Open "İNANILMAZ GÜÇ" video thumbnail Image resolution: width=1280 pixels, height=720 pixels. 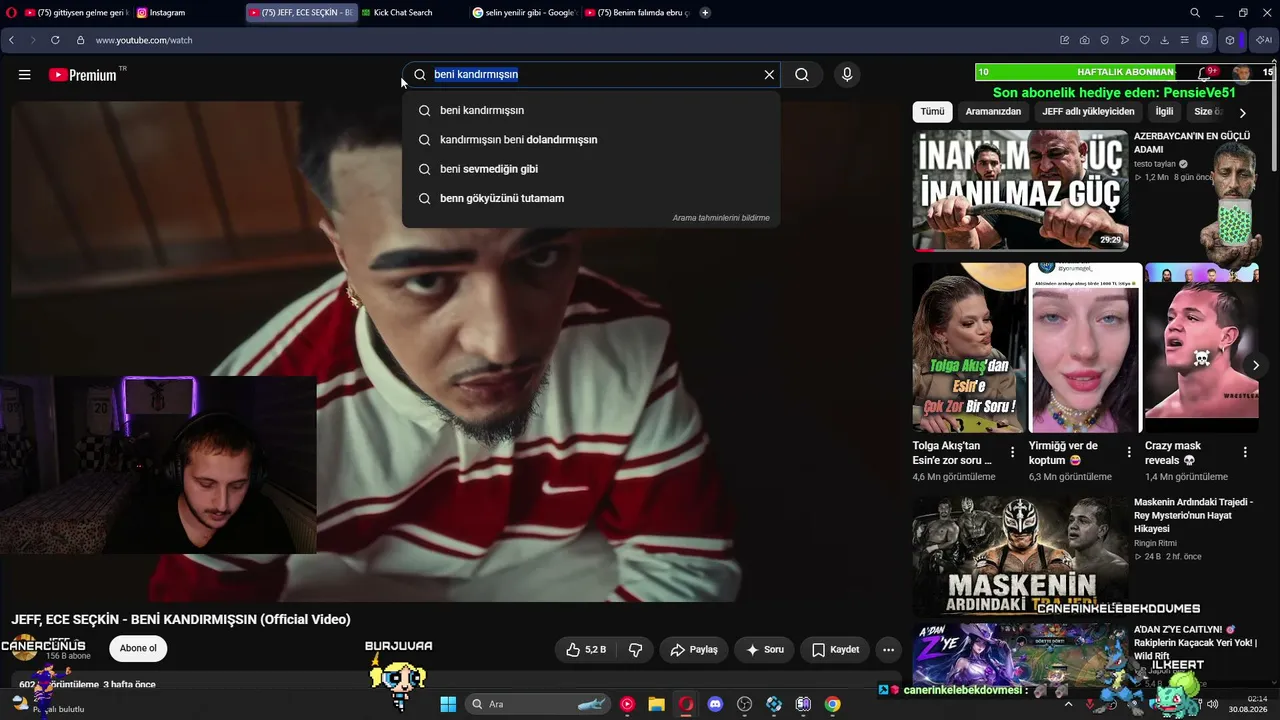[x=1021, y=190]
